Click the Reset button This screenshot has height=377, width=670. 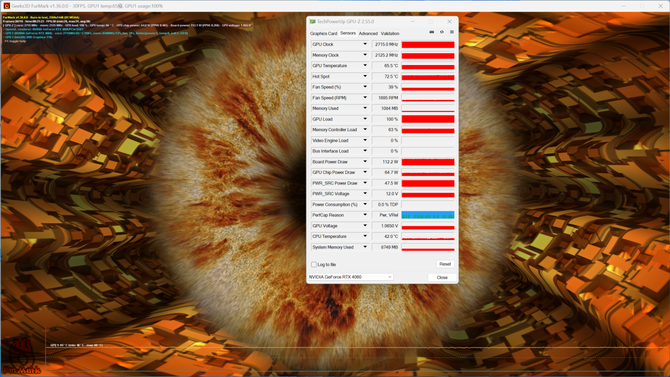(x=445, y=264)
